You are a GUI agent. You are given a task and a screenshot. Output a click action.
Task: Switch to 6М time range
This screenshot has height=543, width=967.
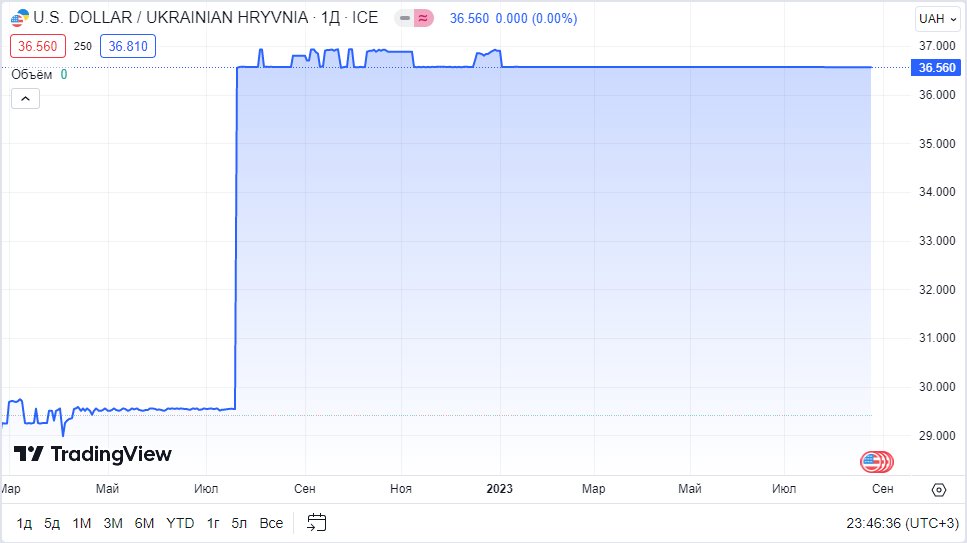point(144,522)
